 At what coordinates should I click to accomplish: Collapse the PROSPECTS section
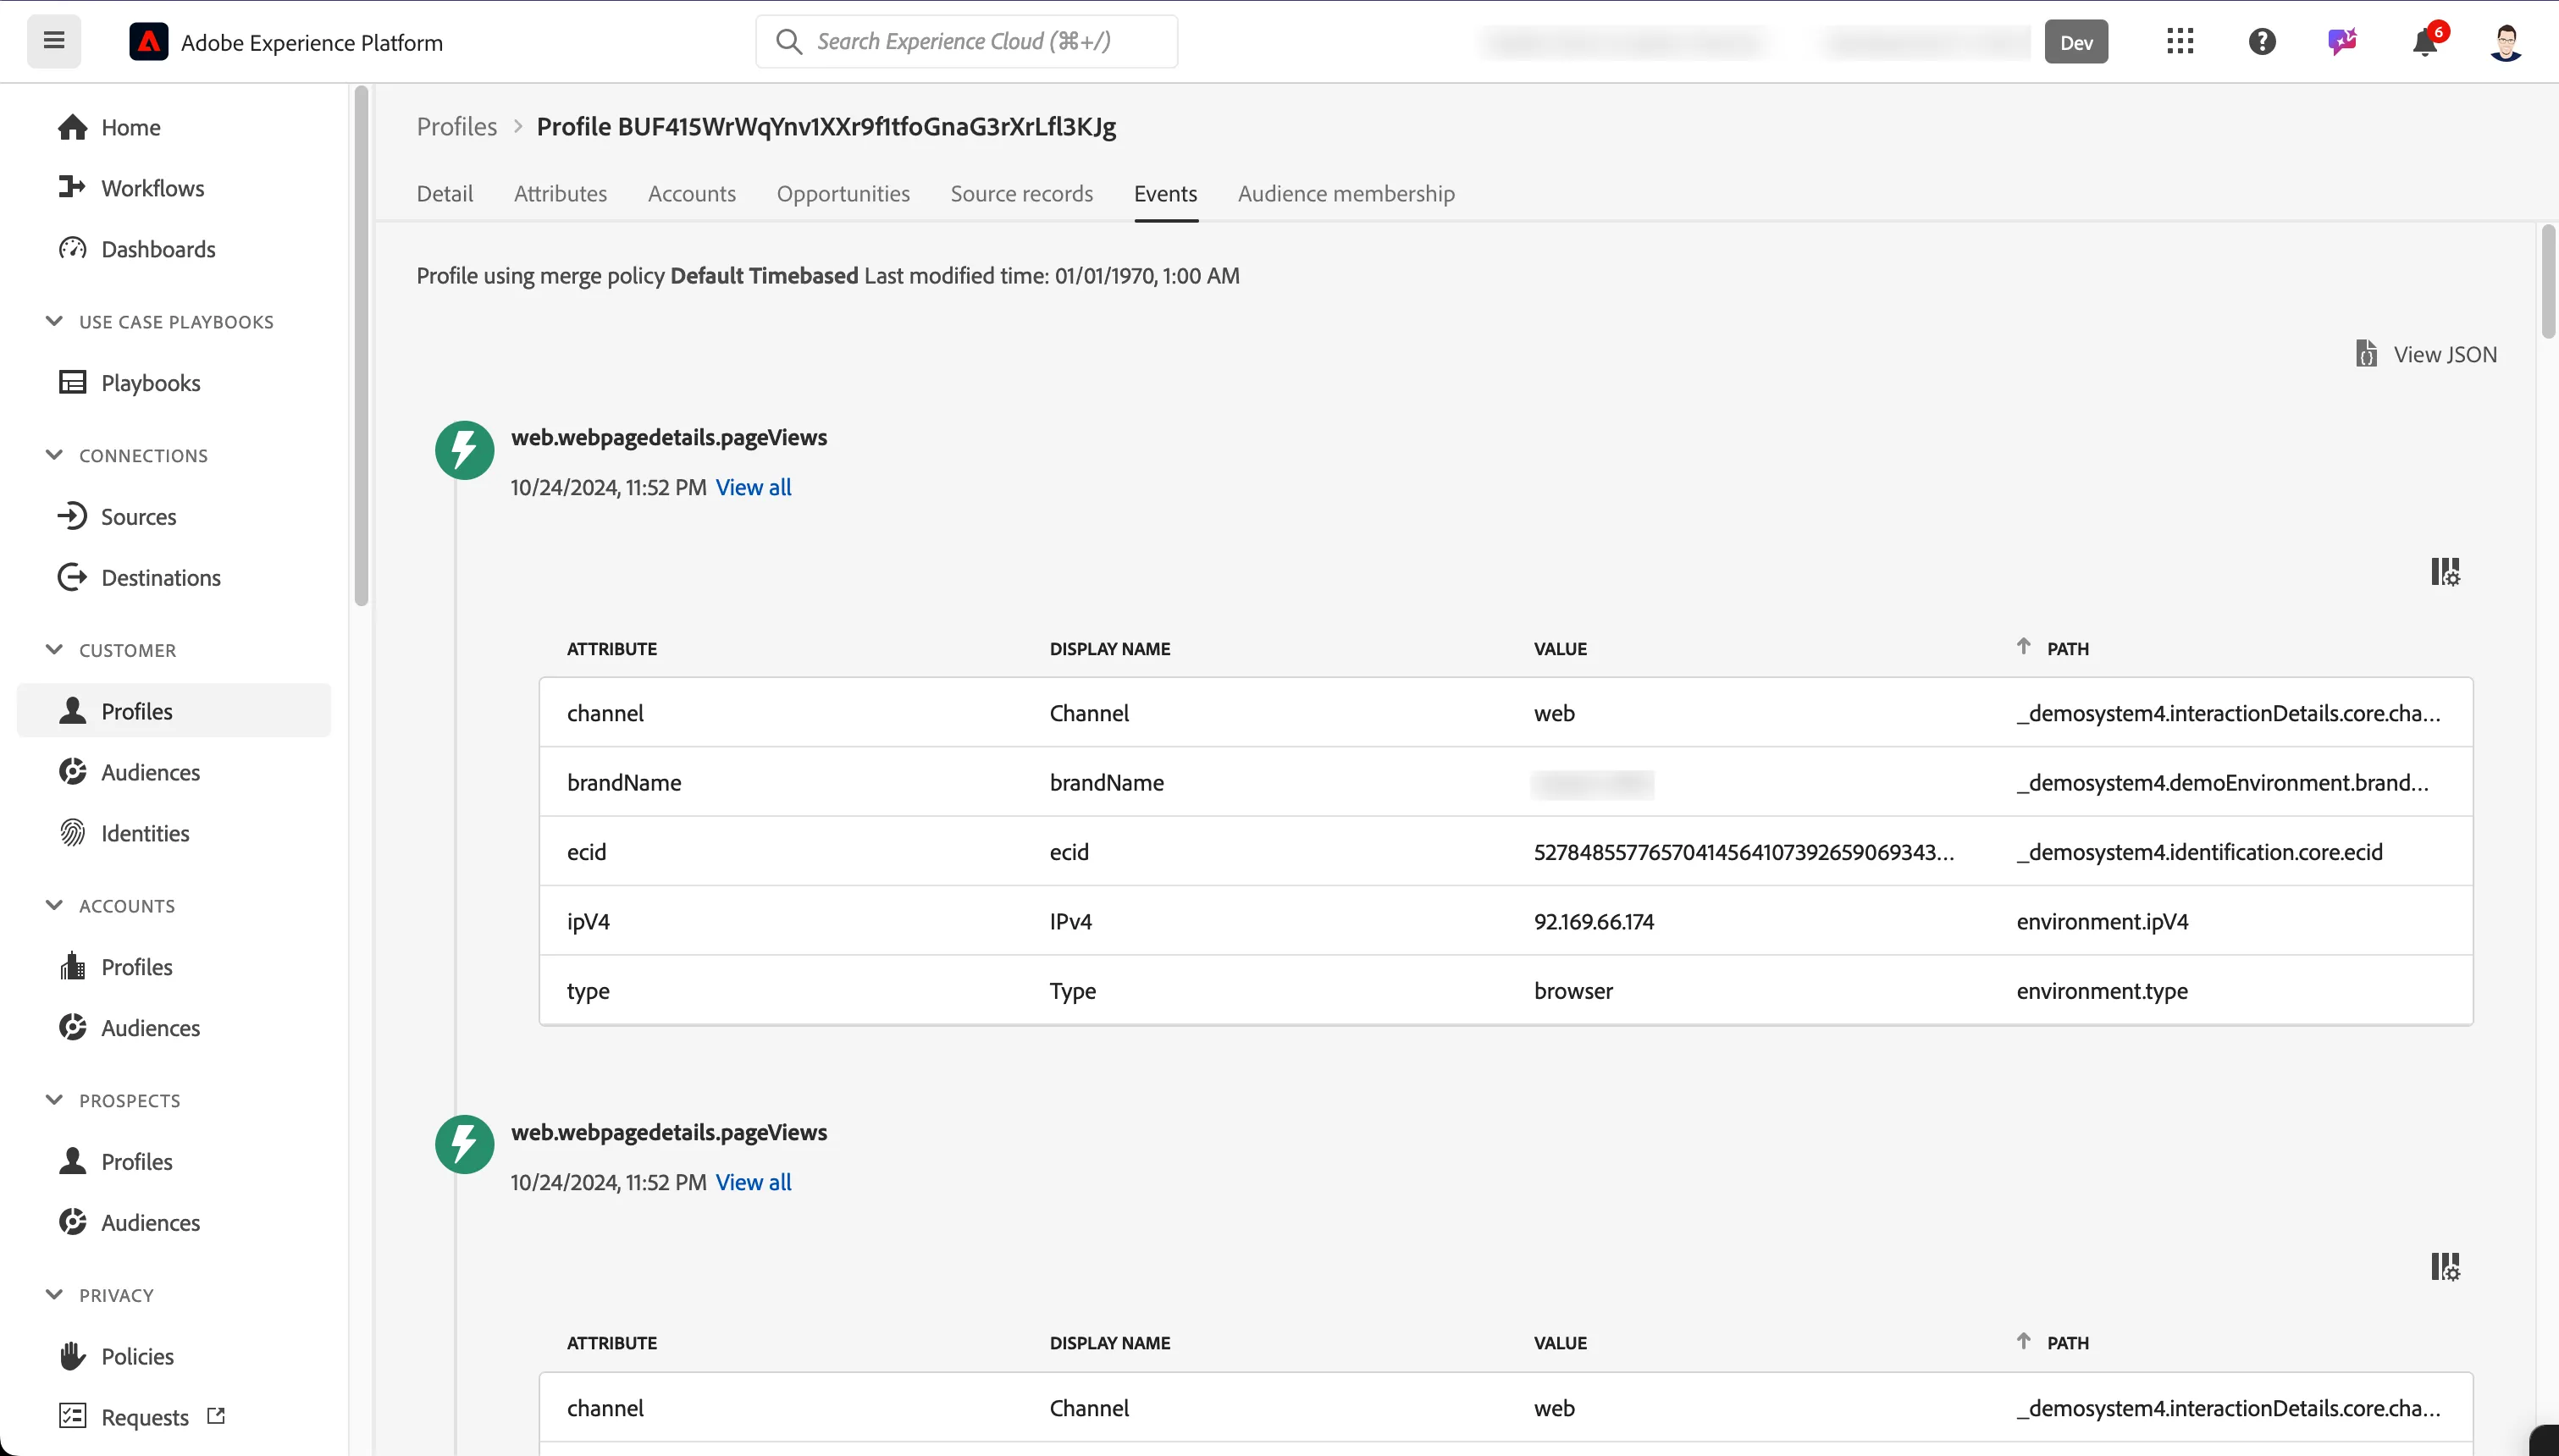54,1100
